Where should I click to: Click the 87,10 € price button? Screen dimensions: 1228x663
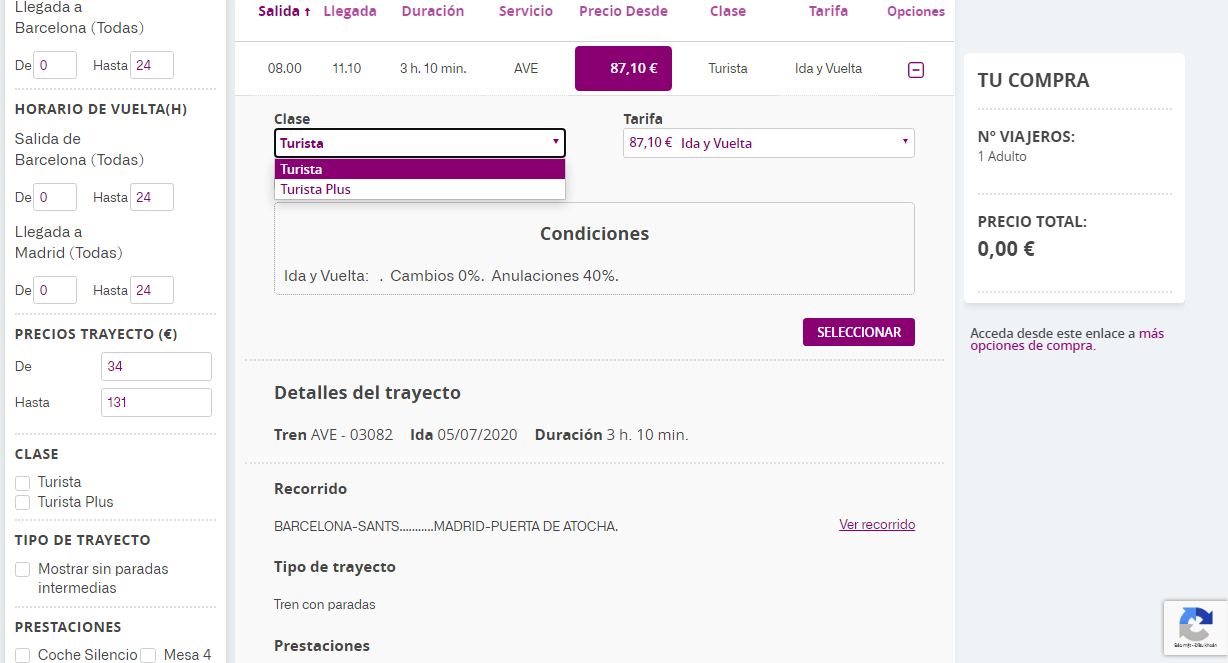coord(623,69)
